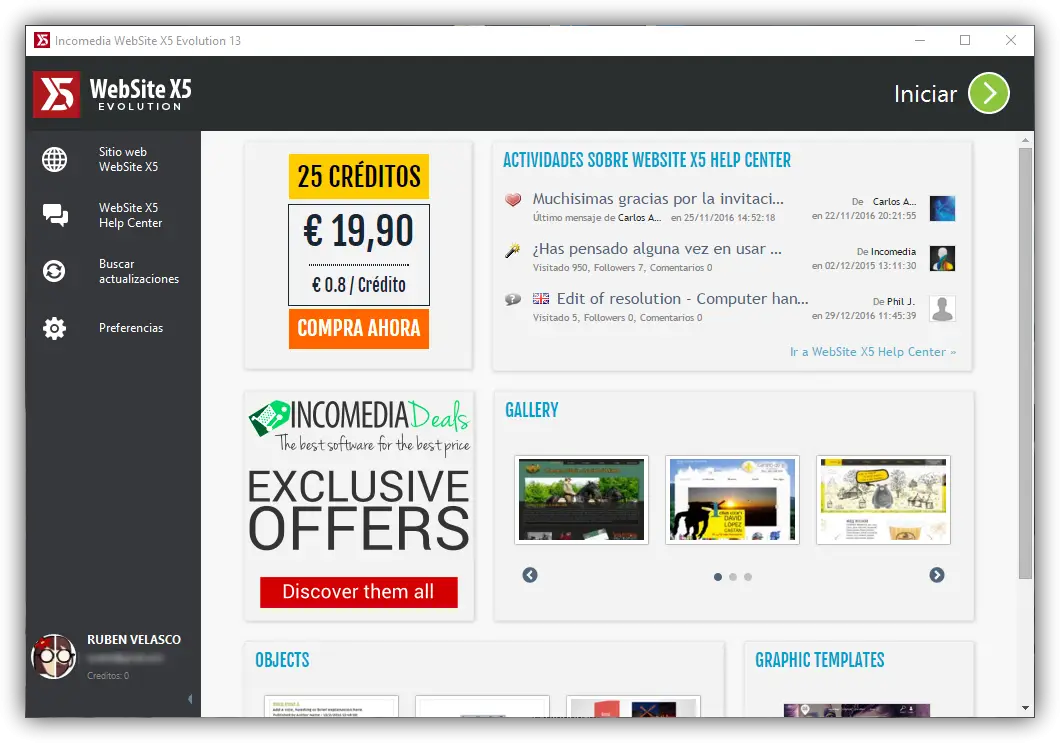Click the € 19,90 price box

359,255
